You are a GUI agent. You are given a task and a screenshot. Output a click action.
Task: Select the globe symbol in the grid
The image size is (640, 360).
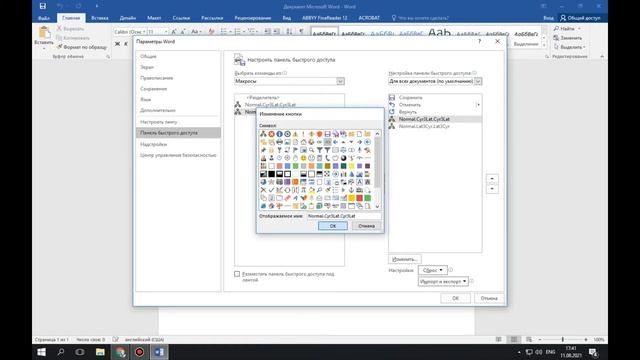coord(311,142)
